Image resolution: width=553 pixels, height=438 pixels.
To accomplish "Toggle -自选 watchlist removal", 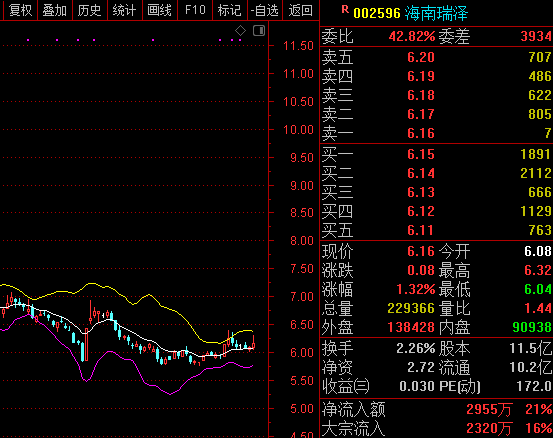I will [265, 10].
